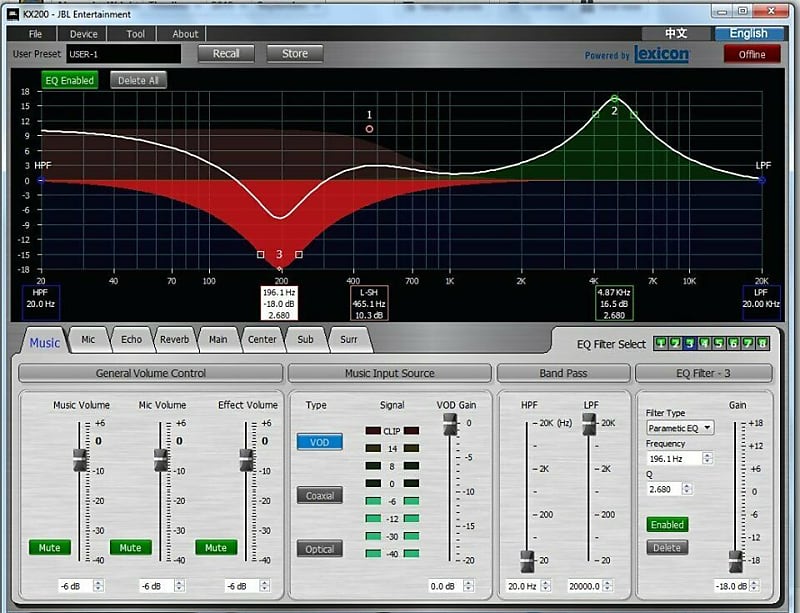Switch to the Sub tab

click(x=306, y=339)
